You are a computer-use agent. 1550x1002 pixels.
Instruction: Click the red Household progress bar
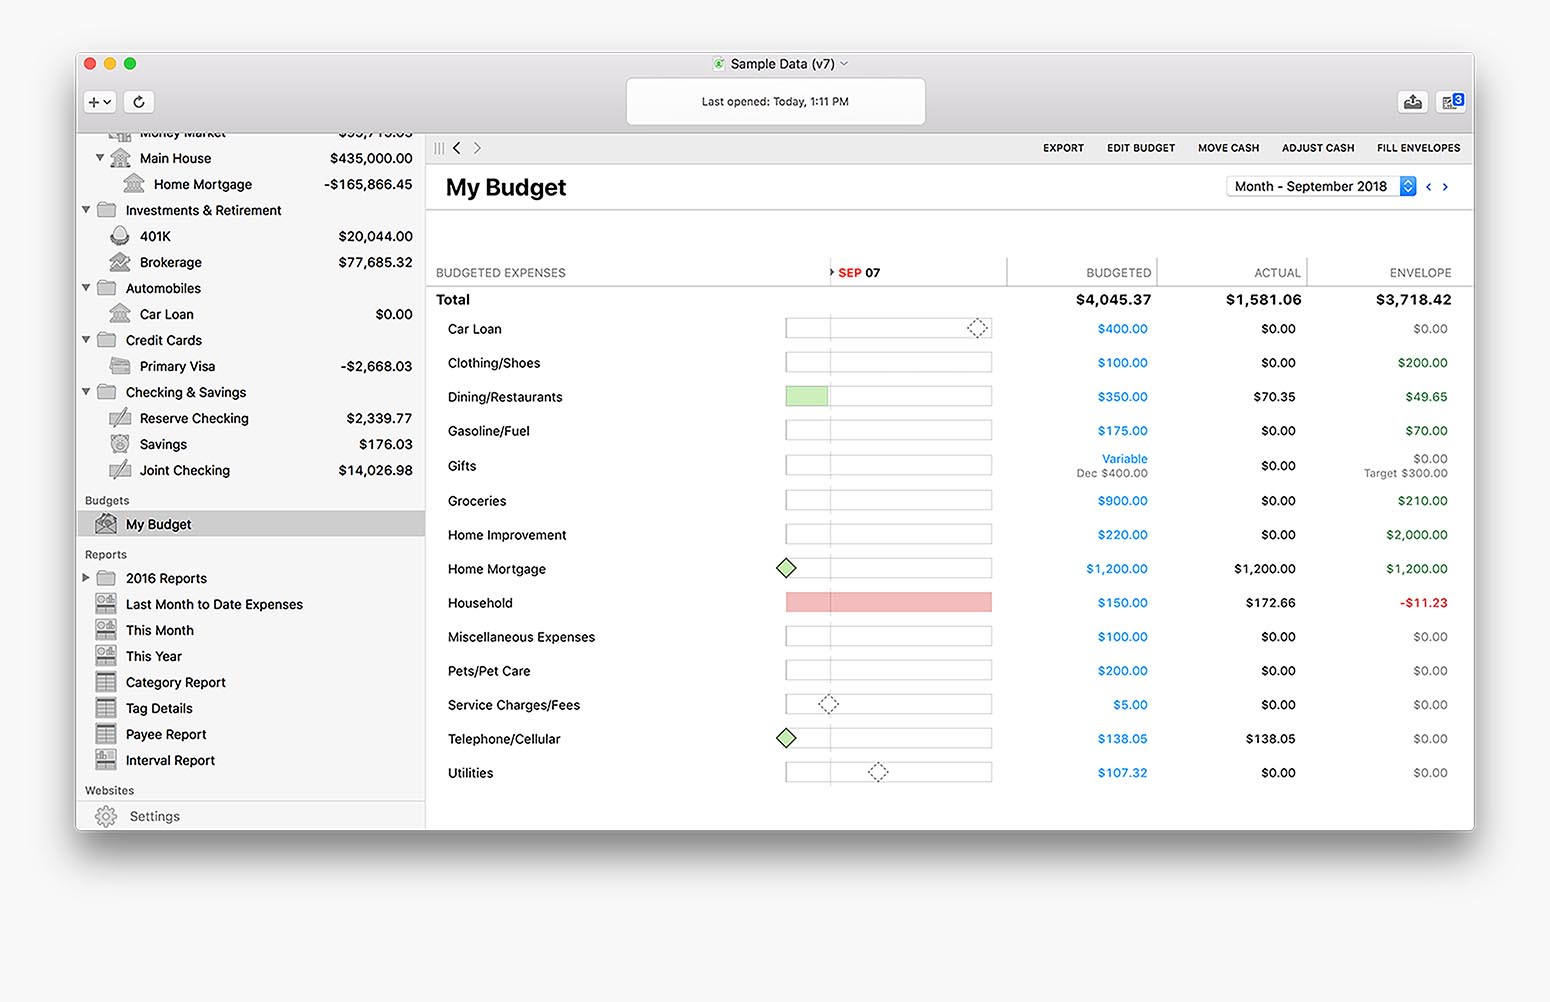pos(888,602)
